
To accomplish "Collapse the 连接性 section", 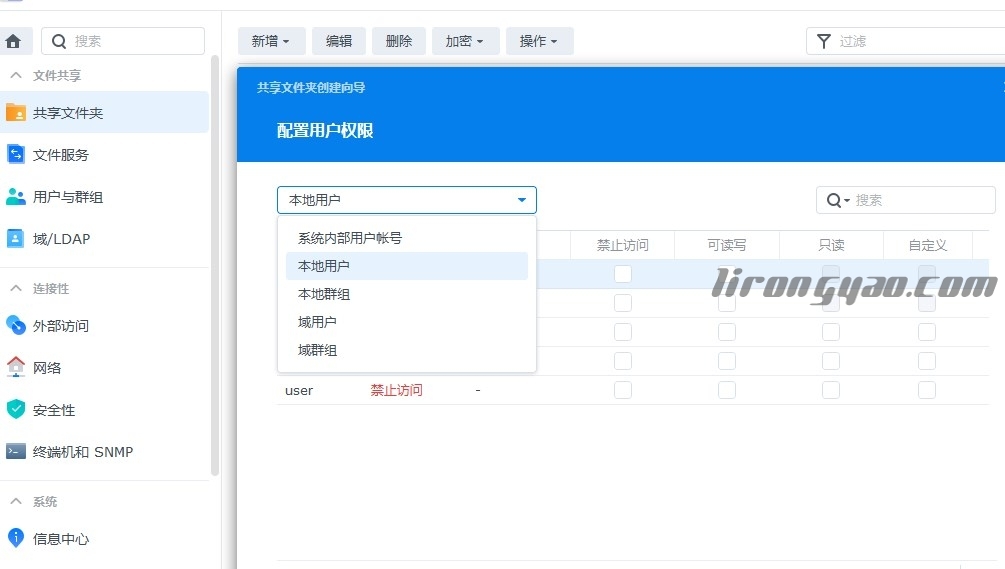I will [x=16, y=288].
